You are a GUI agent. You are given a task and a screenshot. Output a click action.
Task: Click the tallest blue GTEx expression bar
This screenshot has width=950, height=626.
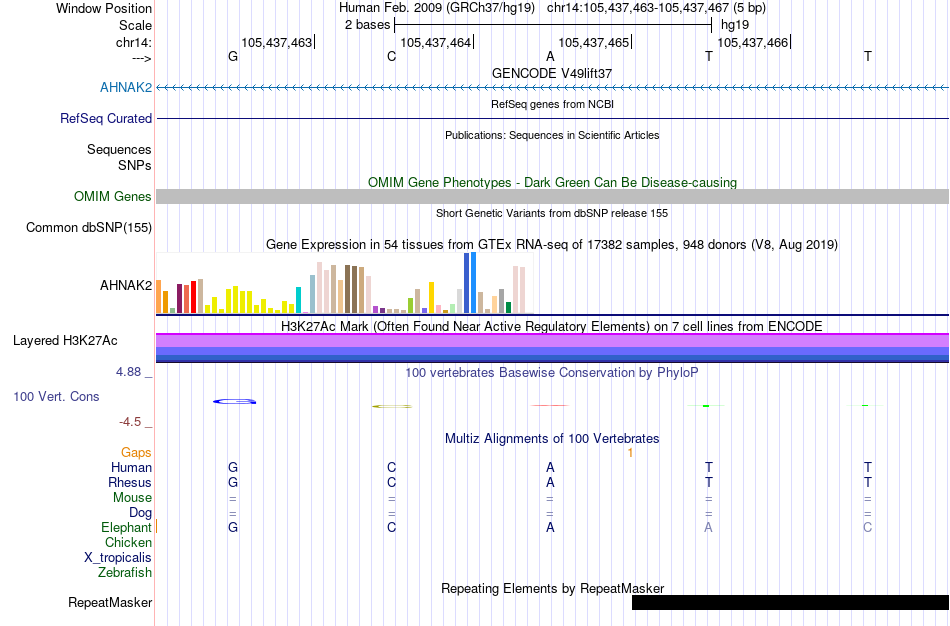click(474, 282)
